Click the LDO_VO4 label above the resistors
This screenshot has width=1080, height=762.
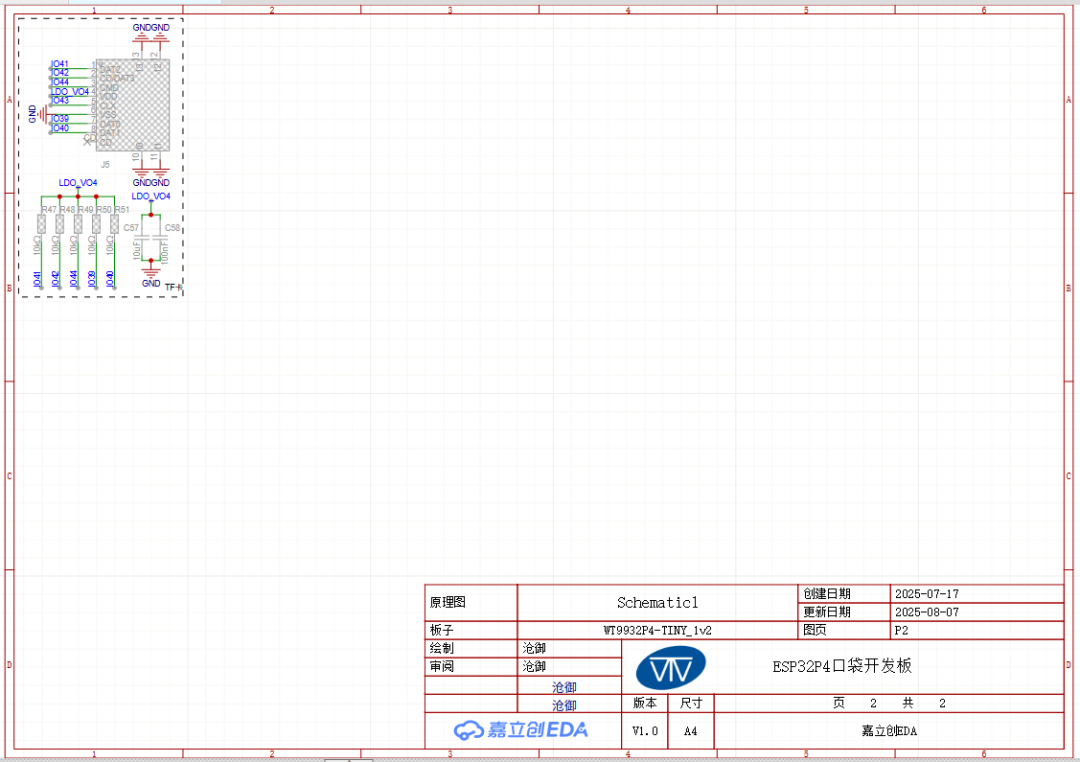pos(78,183)
